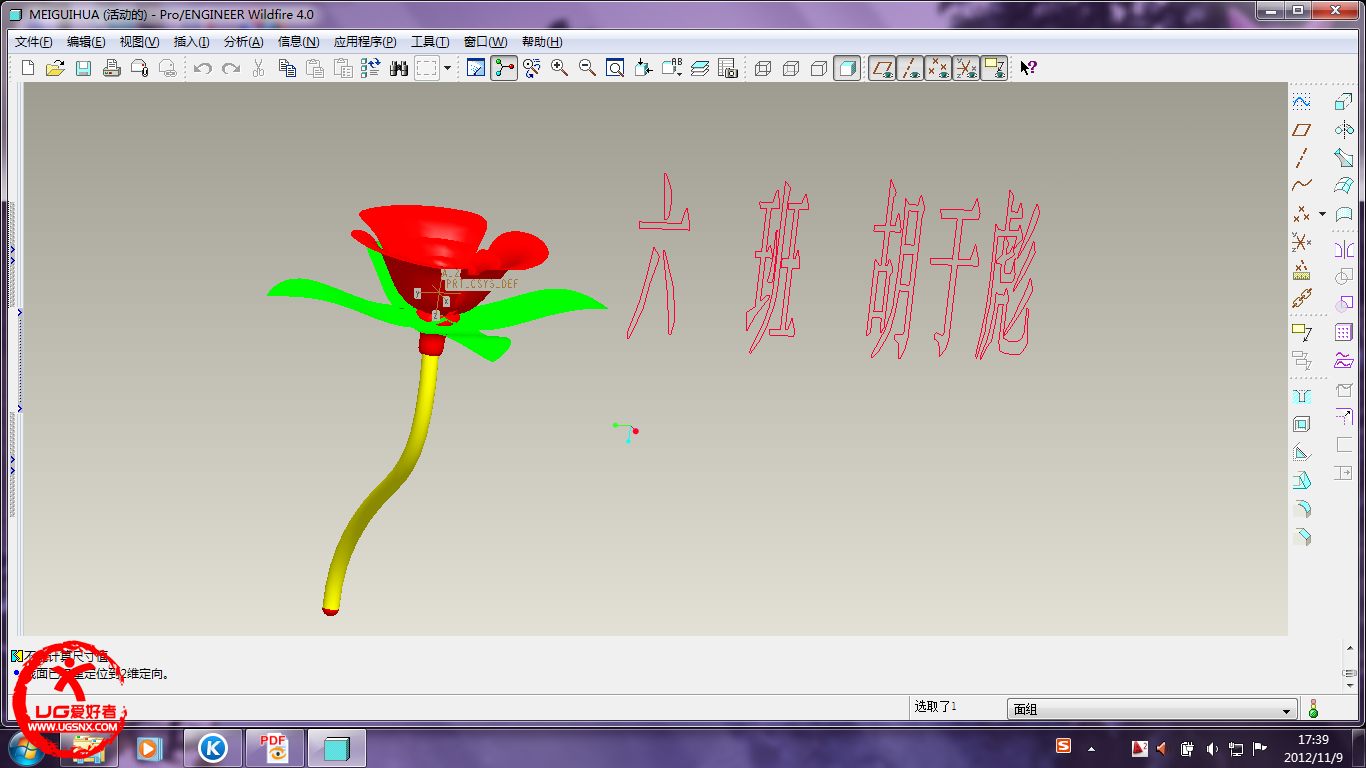Screen dimensions: 1366x768
Task: Click the regeneration status traffic light
Action: coord(1313,709)
